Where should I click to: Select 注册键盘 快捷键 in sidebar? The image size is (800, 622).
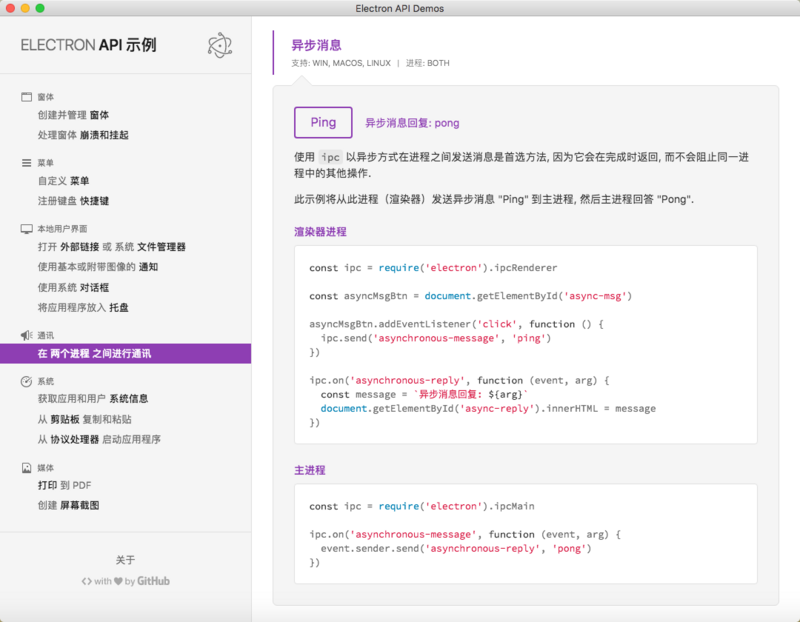[x=73, y=201]
